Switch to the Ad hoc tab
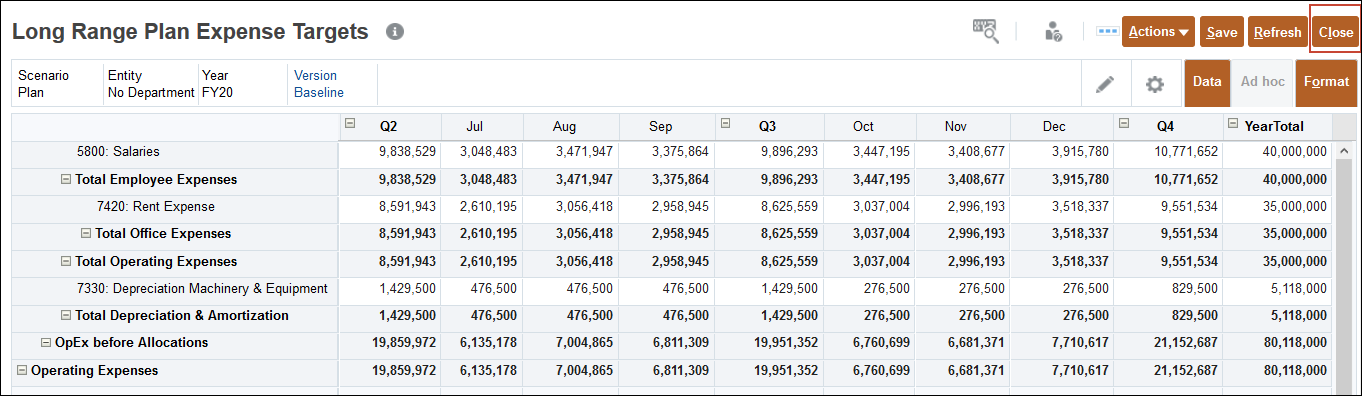The height and width of the screenshot is (396, 1362). pyautogui.click(x=1262, y=83)
